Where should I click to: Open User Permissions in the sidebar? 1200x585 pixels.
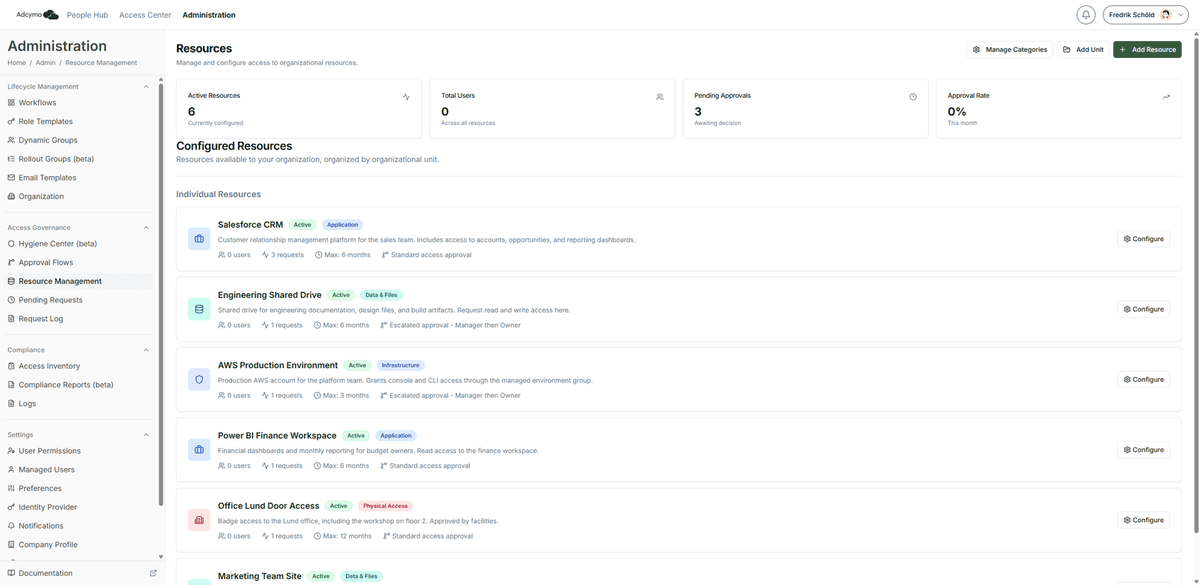80,451
